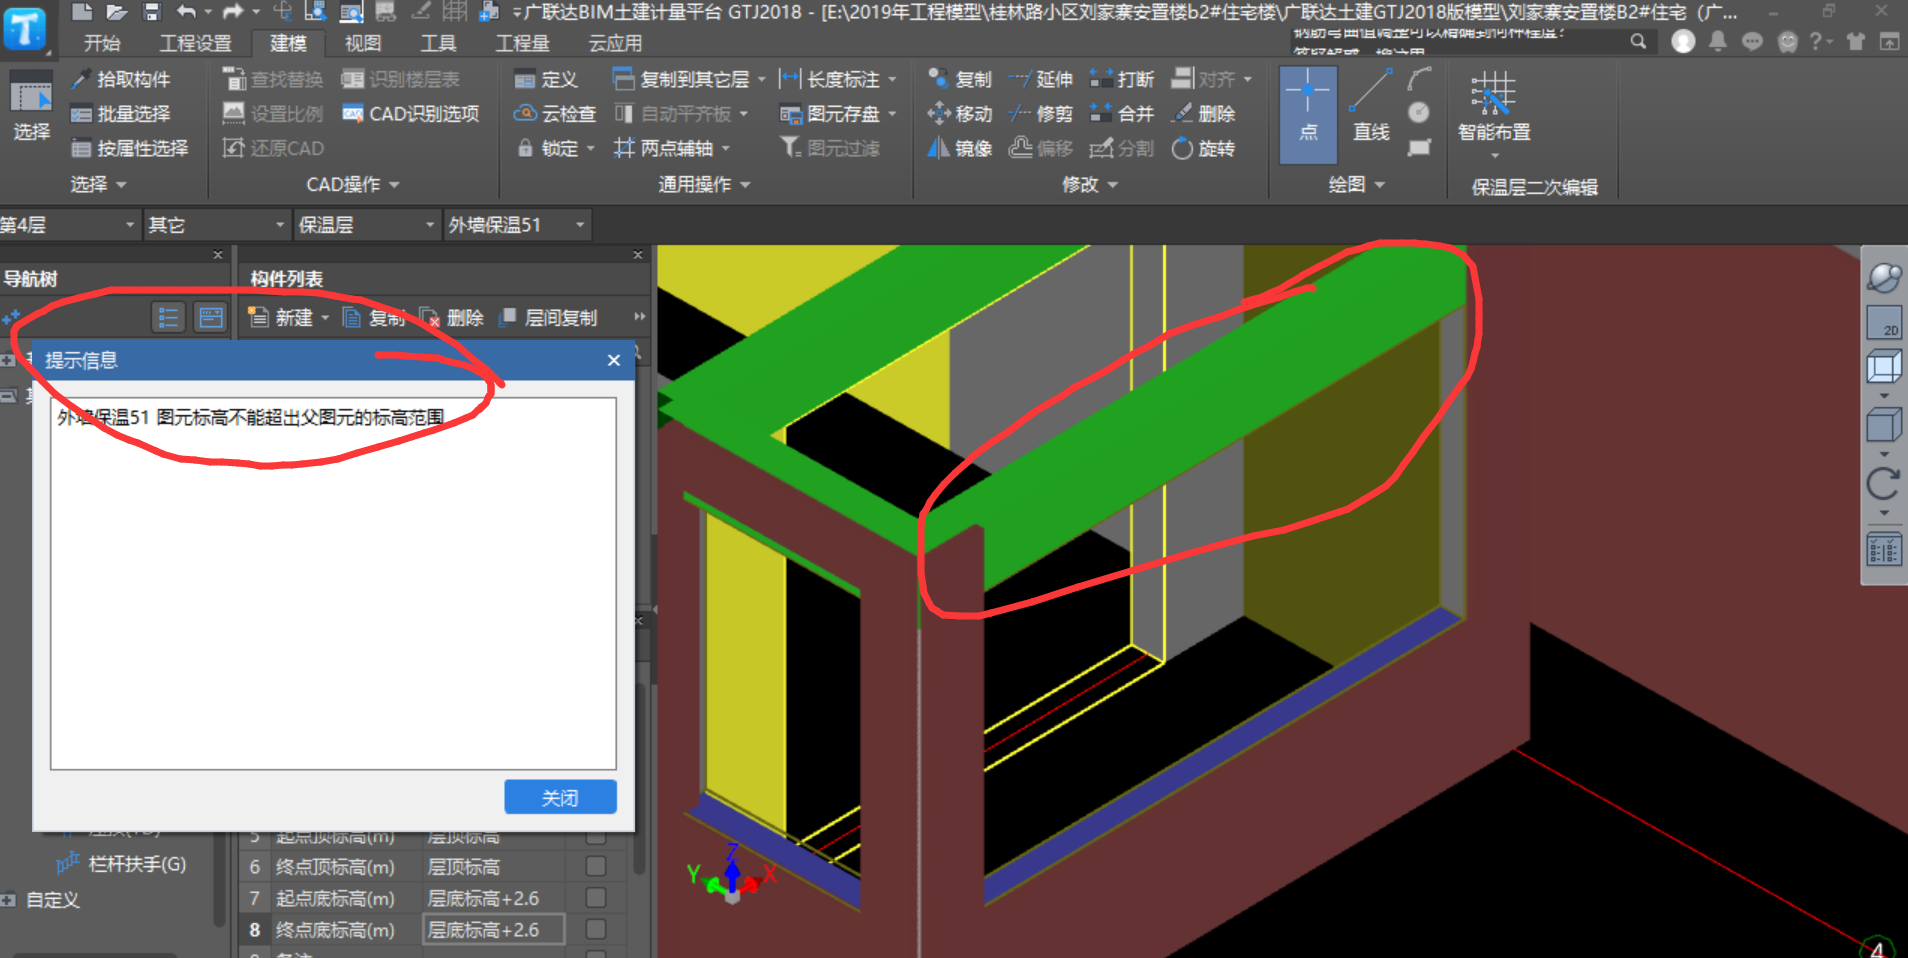Click 层间复制 copy between floors
This screenshot has width=1908, height=958.
tap(548, 318)
